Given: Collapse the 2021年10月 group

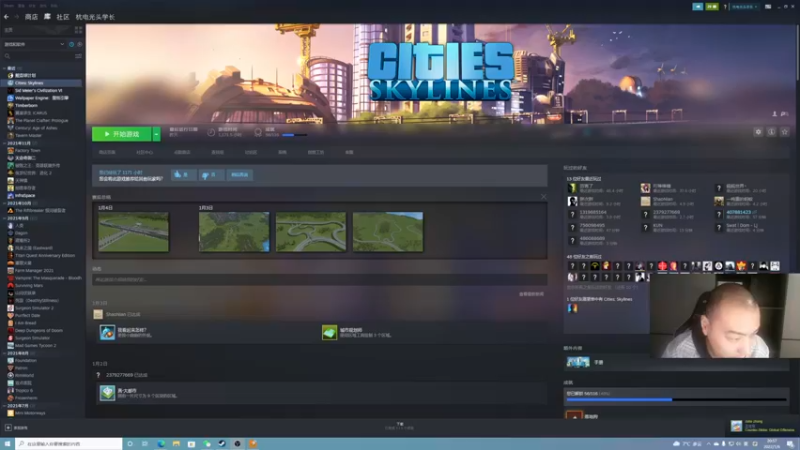Looking at the screenshot, I should [5, 203].
